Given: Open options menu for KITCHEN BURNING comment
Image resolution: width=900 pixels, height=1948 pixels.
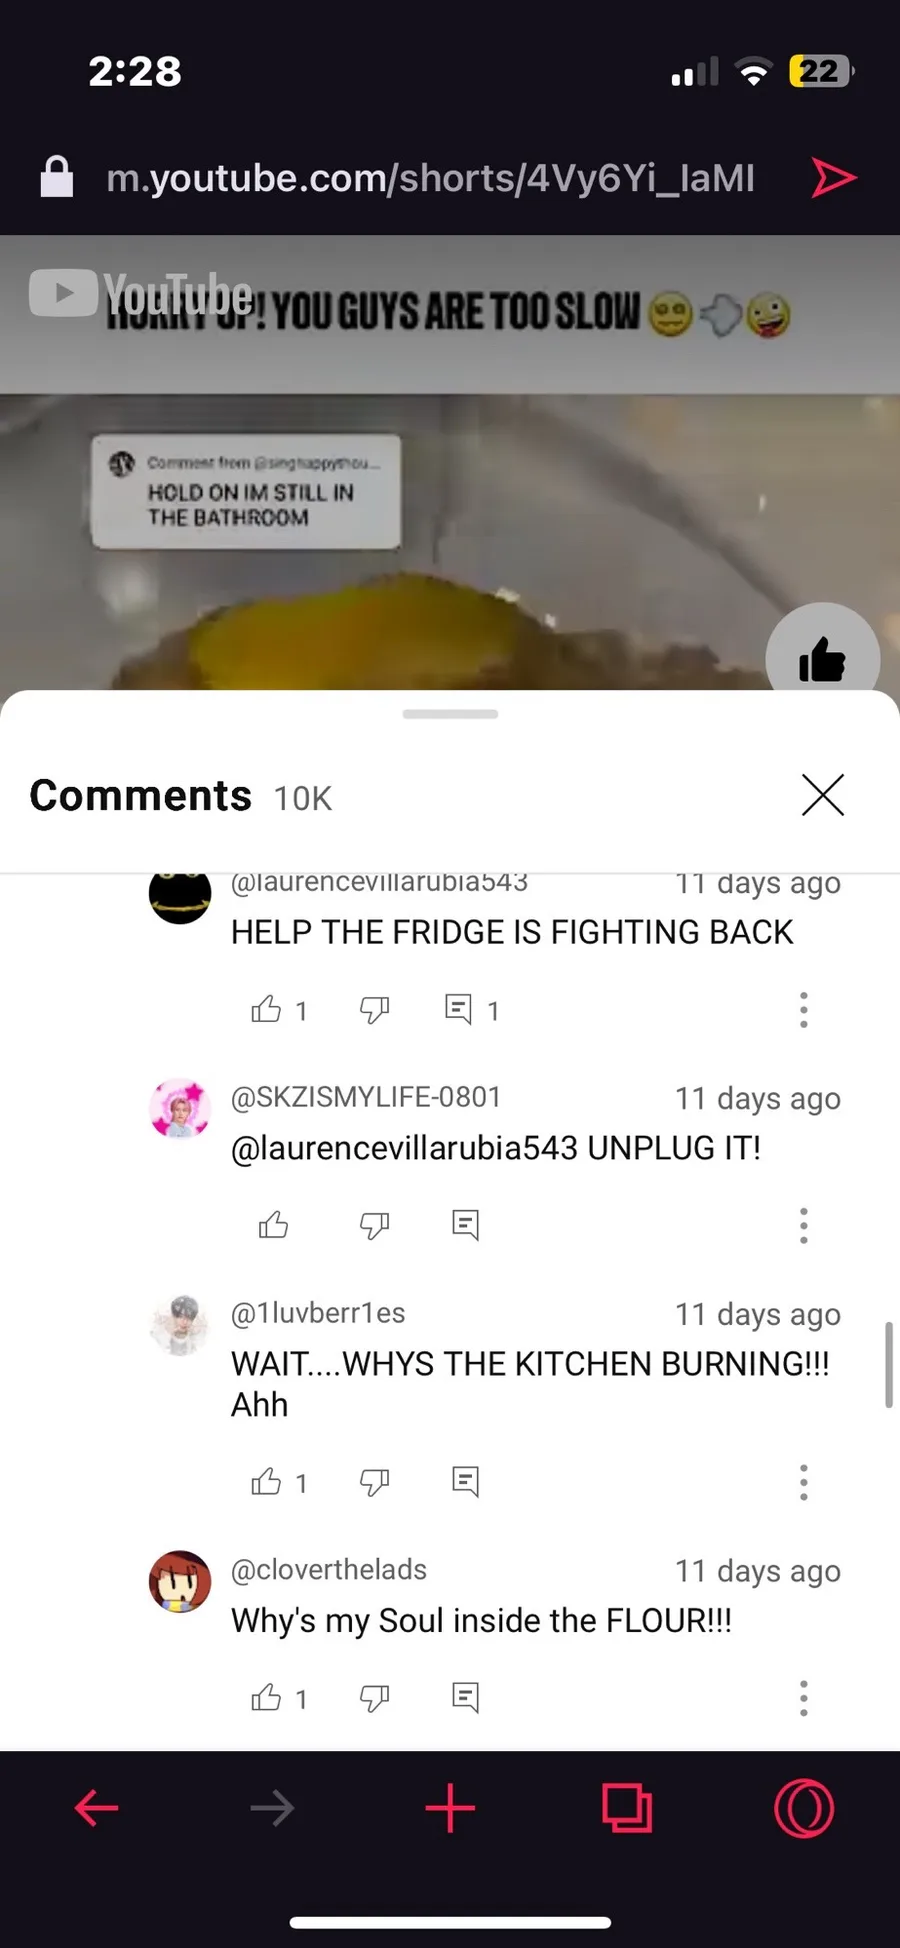Looking at the screenshot, I should (803, 1481).
